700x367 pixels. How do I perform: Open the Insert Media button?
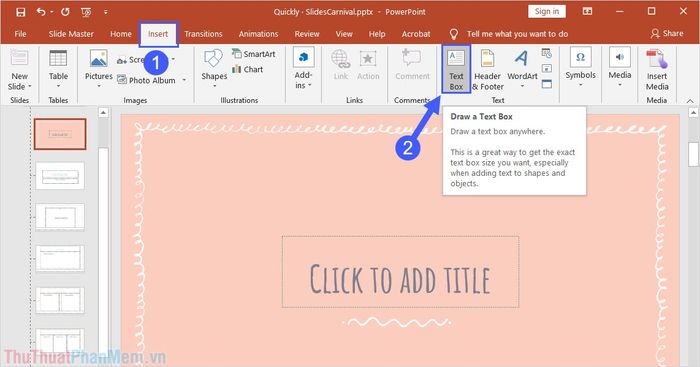pos(657,69)
